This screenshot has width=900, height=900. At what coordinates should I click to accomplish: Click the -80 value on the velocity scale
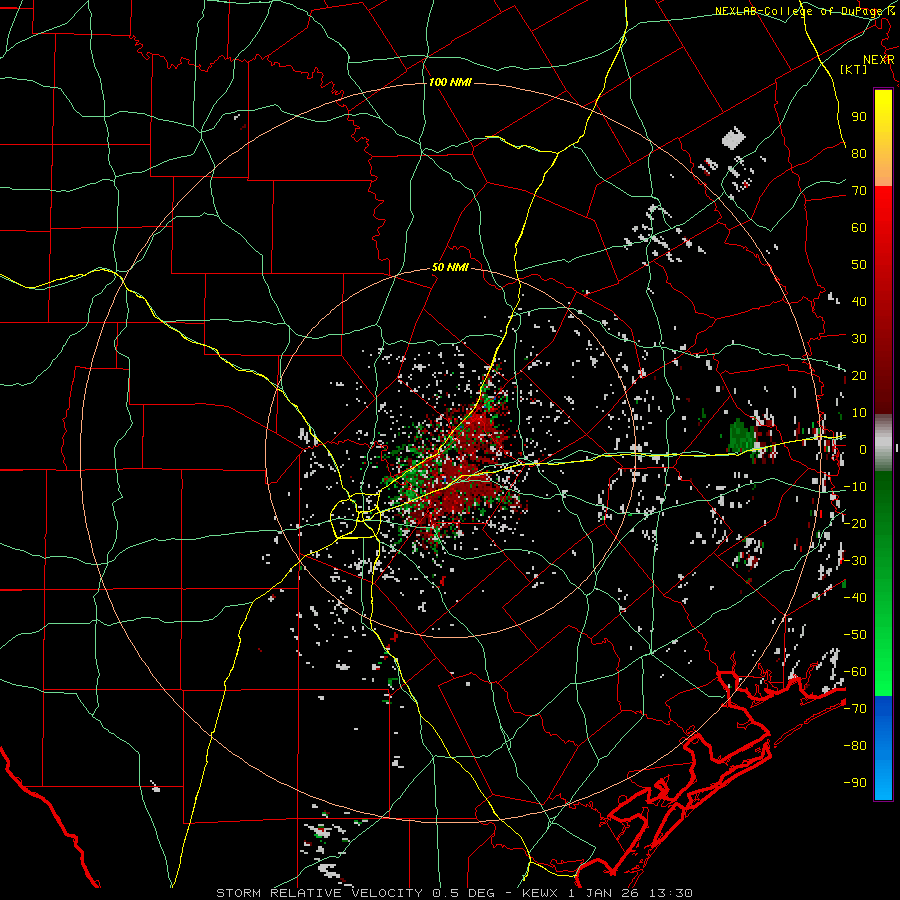pyautogui.click(x=855, y=746)
